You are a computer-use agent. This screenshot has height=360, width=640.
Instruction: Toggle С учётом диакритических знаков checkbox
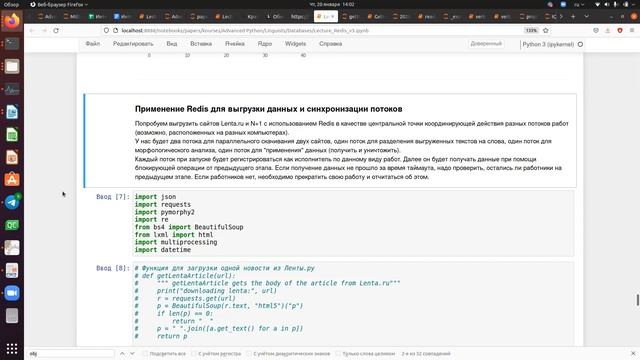[249, 353]
